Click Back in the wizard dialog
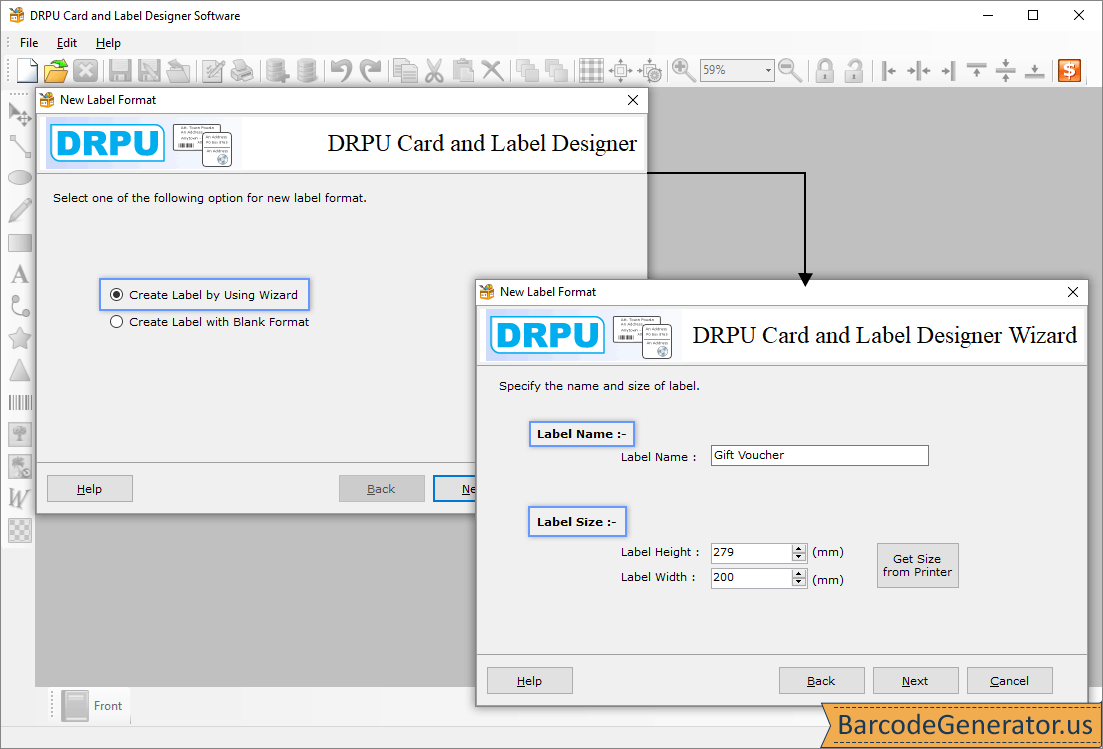 [x=821, y=681]
